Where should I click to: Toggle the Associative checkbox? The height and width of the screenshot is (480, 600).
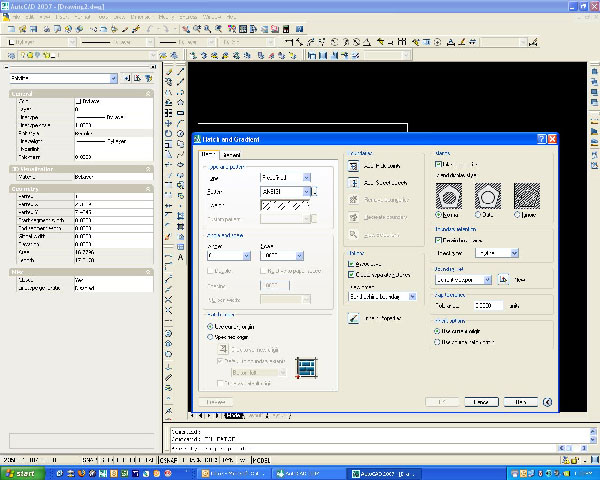349,265
